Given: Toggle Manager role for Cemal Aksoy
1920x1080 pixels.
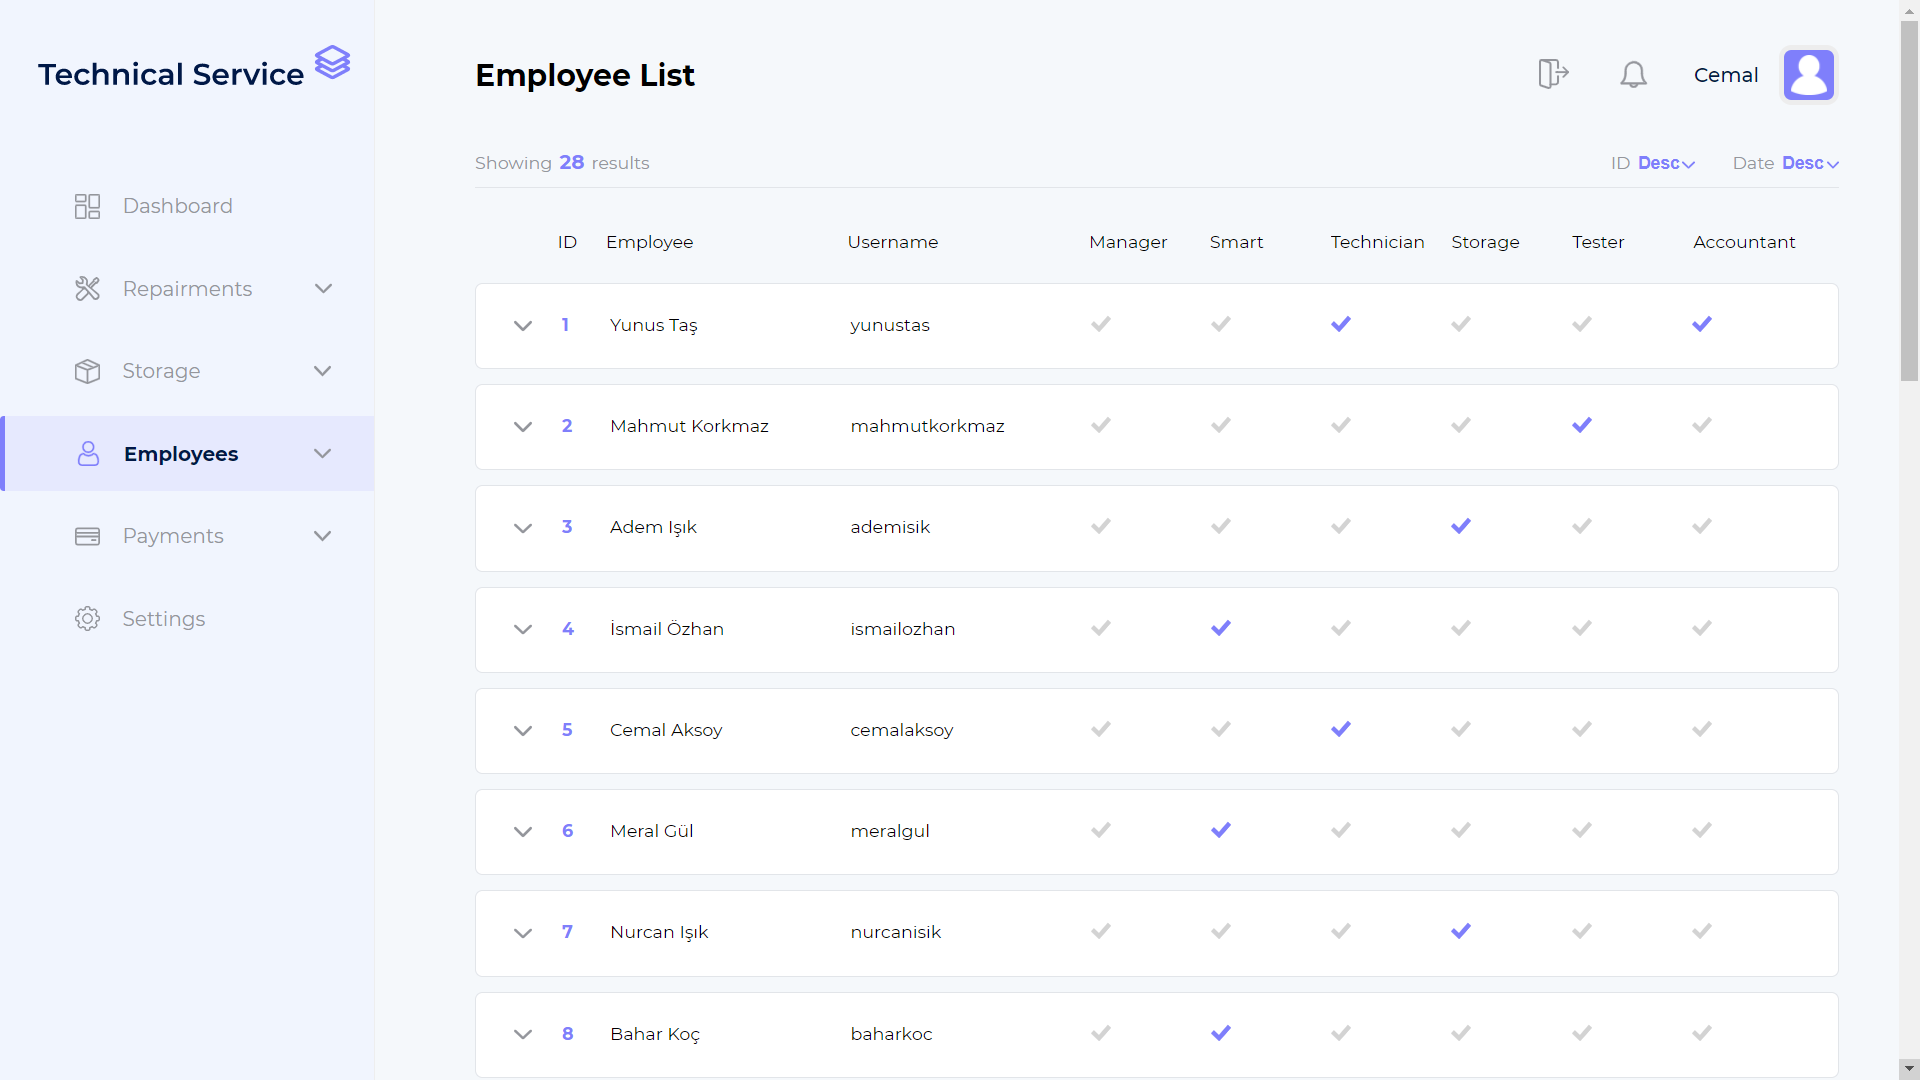Looking at the screenshot, I should tap(1101, 729).
